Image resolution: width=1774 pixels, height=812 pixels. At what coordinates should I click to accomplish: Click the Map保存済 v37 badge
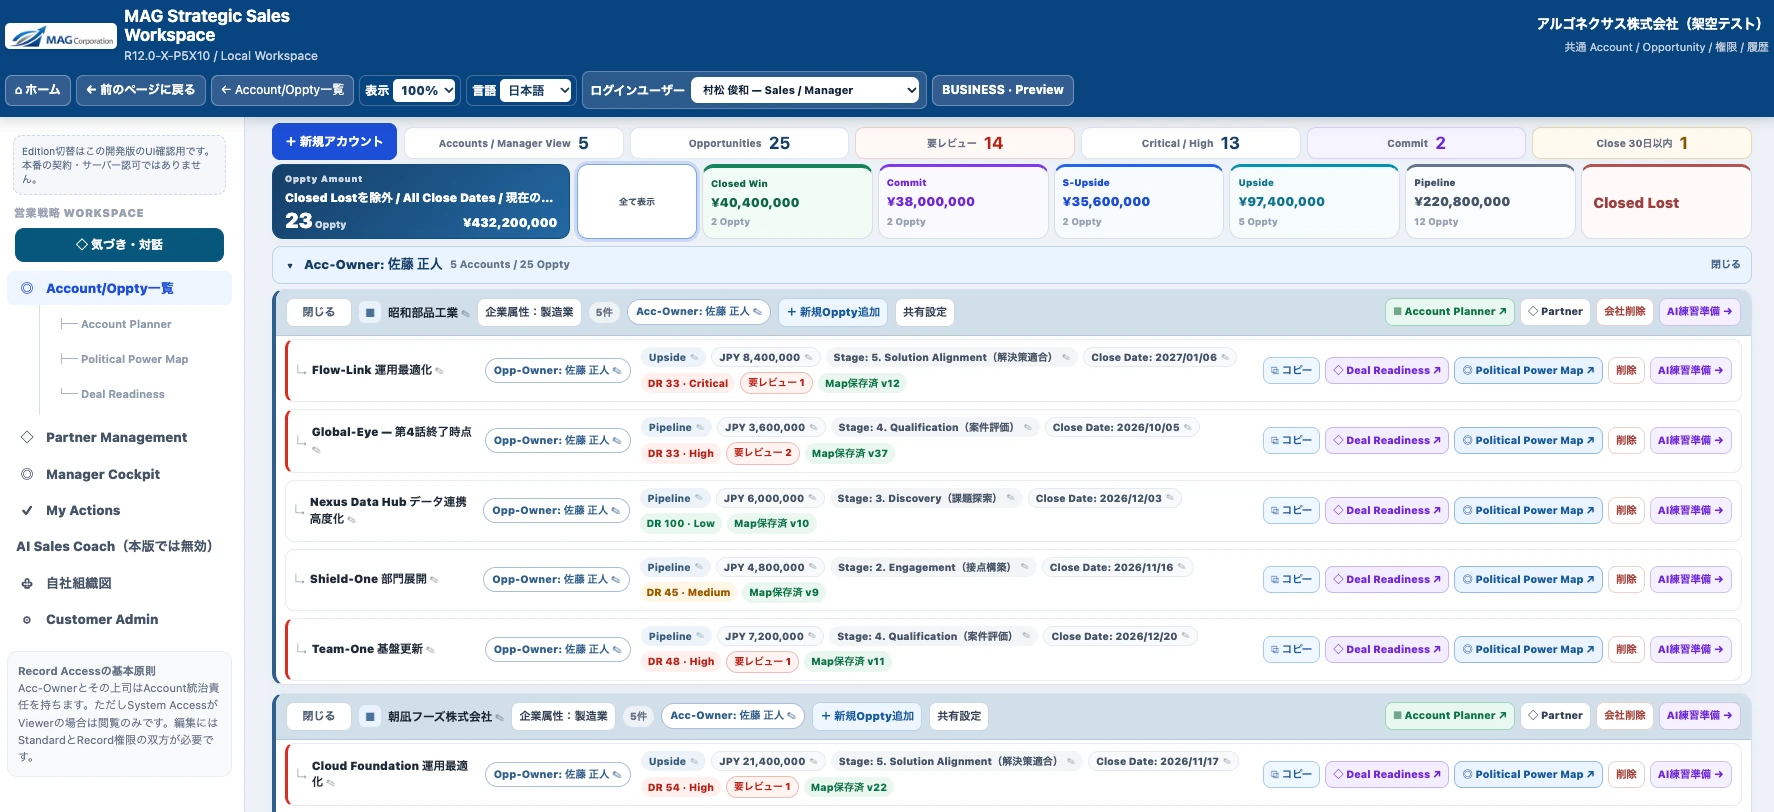pyautogui.click(x=850, y=453)
